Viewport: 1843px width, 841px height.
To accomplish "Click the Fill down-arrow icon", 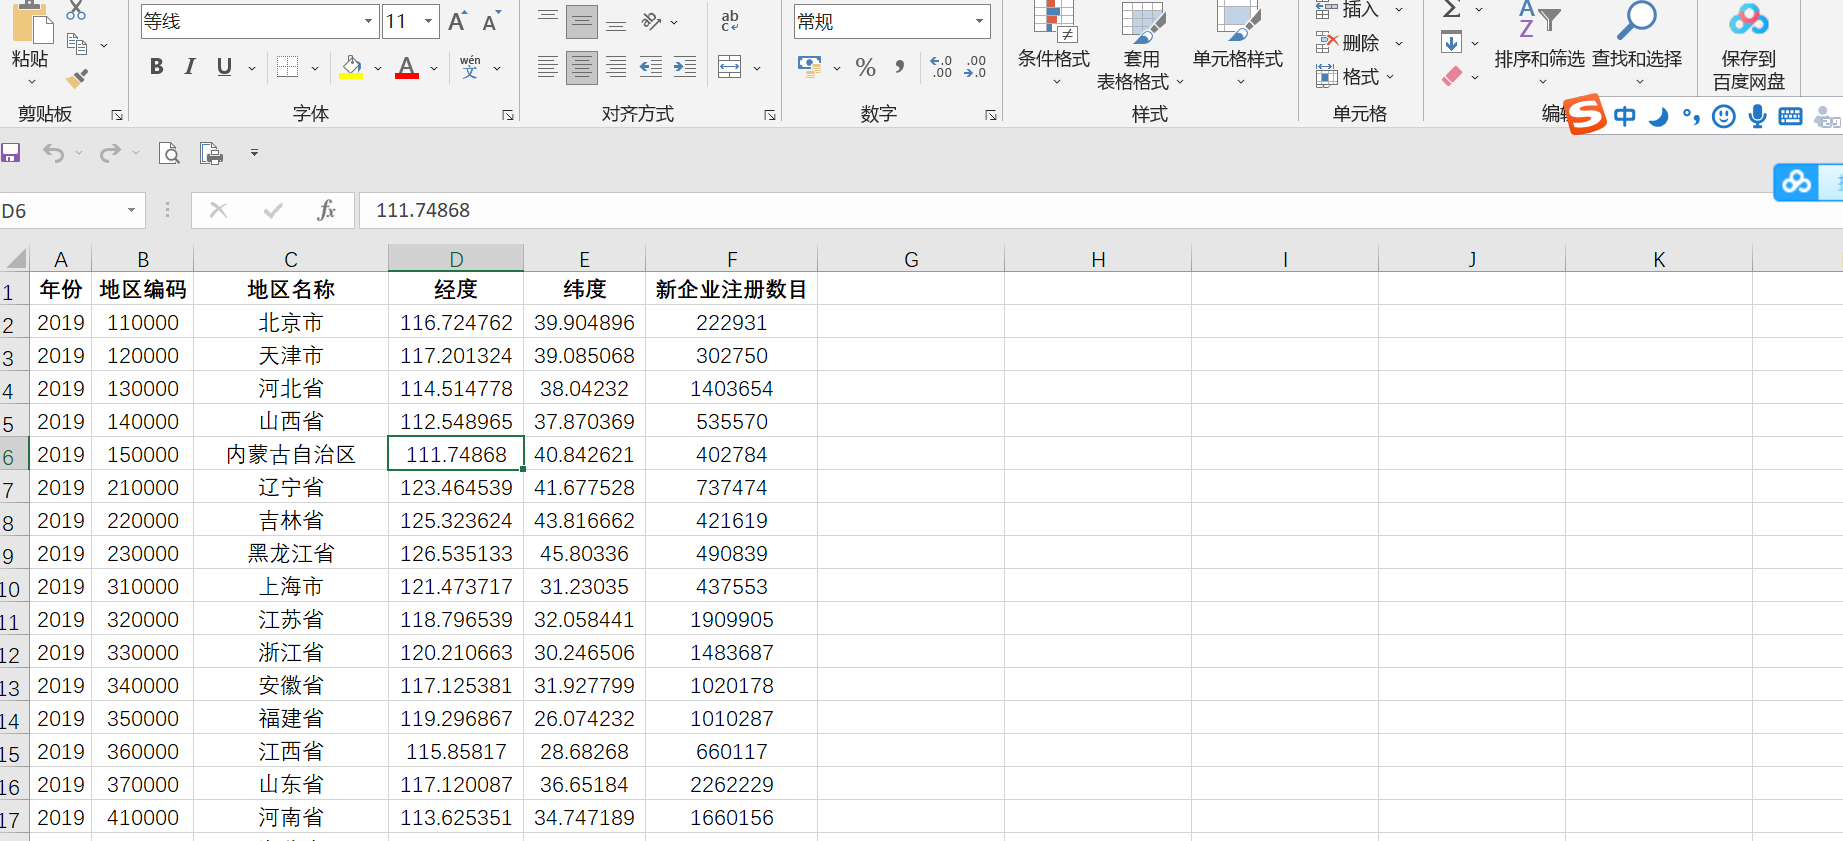I will pos(1452,43).
